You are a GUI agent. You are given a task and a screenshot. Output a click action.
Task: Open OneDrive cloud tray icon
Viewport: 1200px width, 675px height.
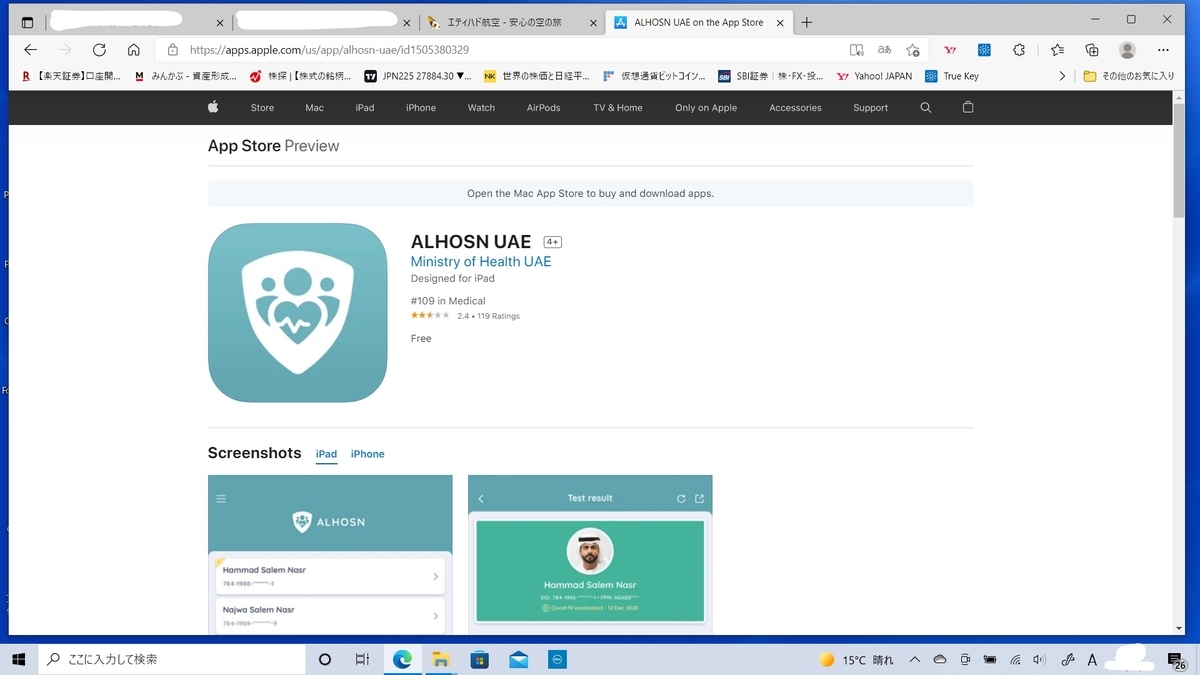940,660
